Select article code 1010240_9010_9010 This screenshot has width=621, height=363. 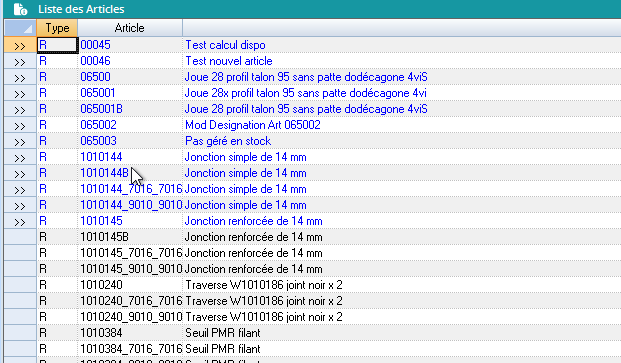(x=131, y=317)
